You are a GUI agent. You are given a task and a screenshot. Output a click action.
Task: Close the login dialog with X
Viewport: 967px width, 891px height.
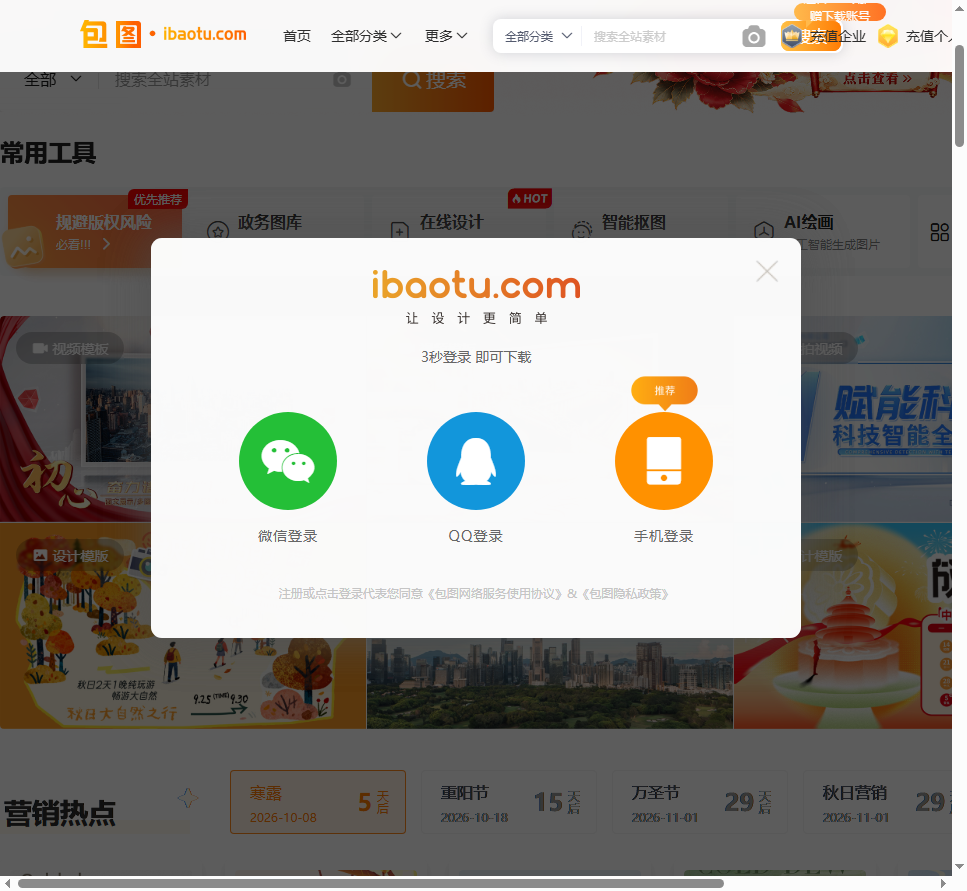click(767, 271)
